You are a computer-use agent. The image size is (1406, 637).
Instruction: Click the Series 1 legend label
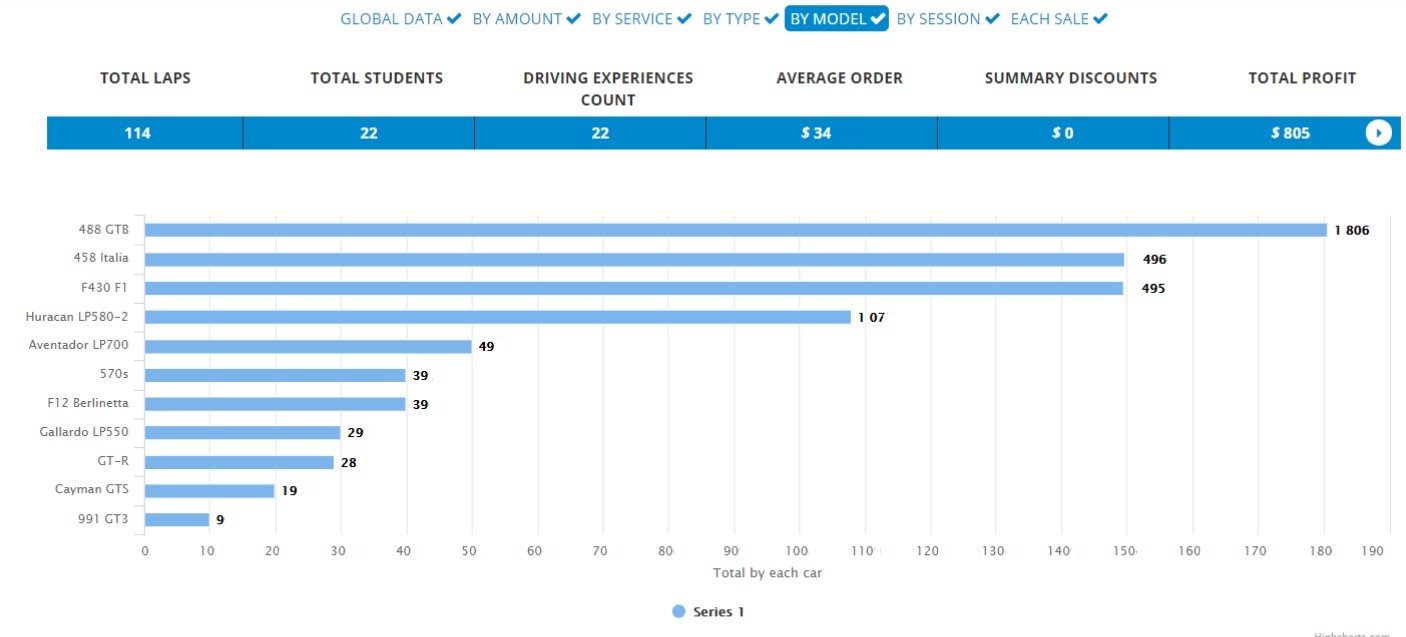(x=718, y=612)
